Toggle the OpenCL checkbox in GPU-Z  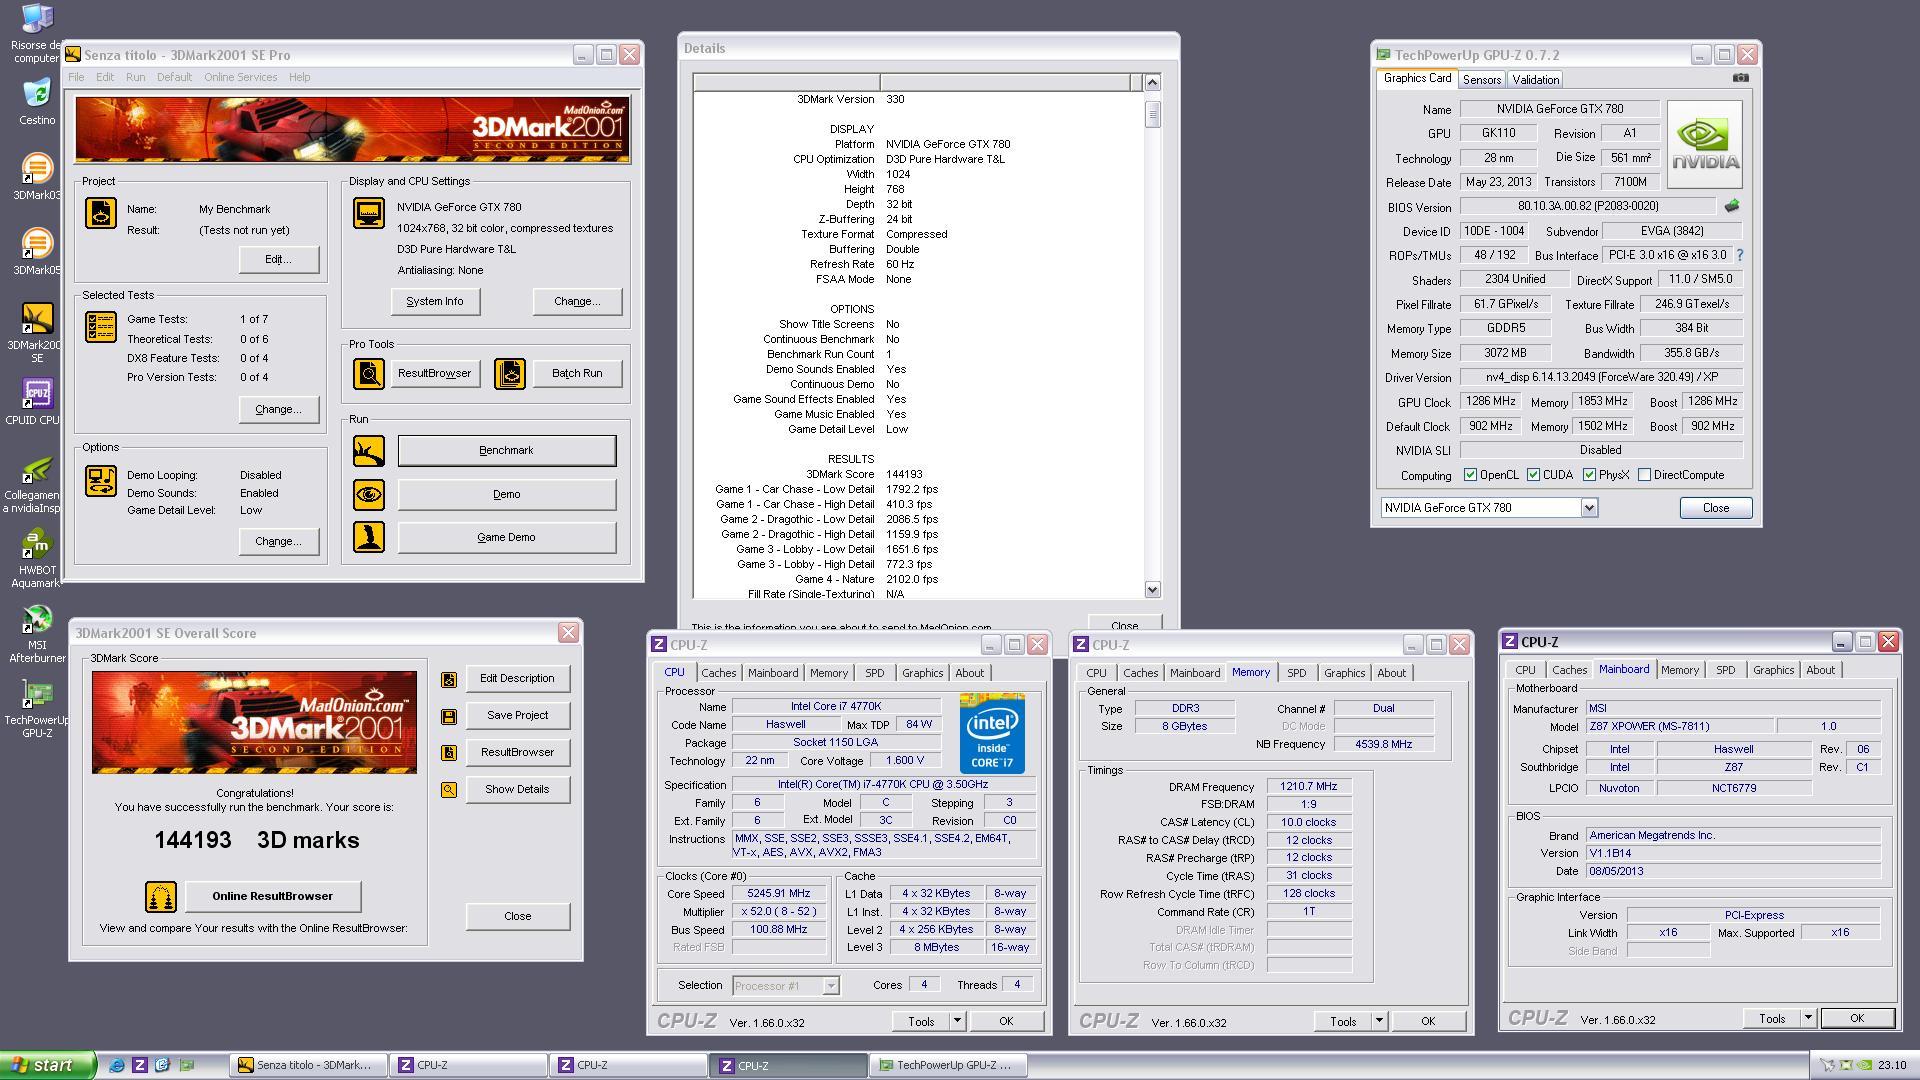(1470, 475)
